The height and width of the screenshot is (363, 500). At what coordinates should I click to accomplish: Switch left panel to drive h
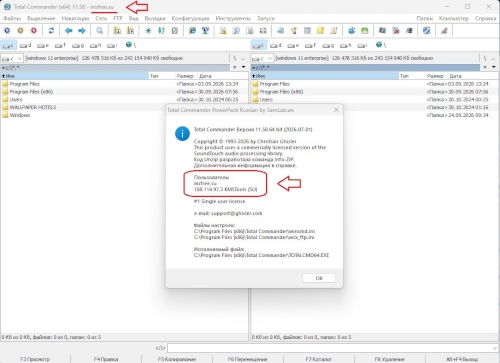tap(95, 45)
